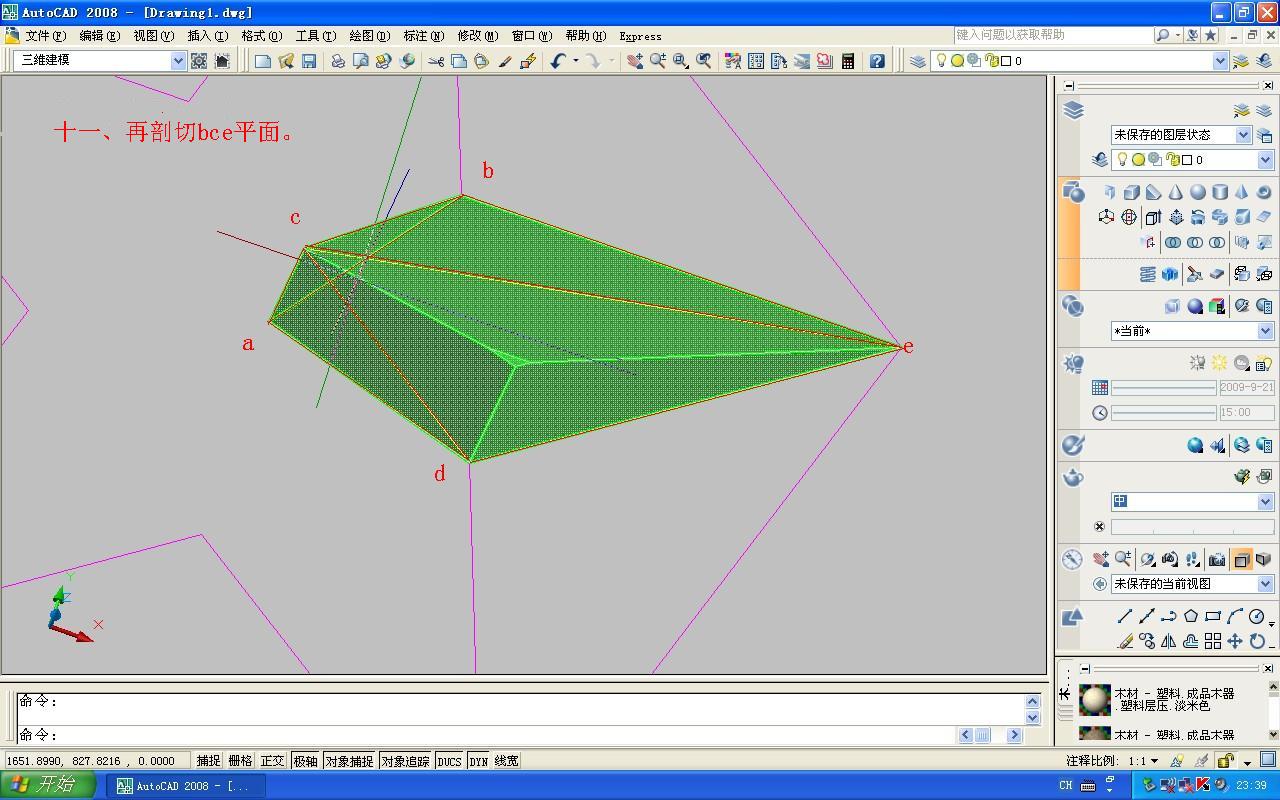The width and height of the screenshot is (1280, 800).
Task: Create a Cone solid from dashboard
Action: pos(1176,192)
